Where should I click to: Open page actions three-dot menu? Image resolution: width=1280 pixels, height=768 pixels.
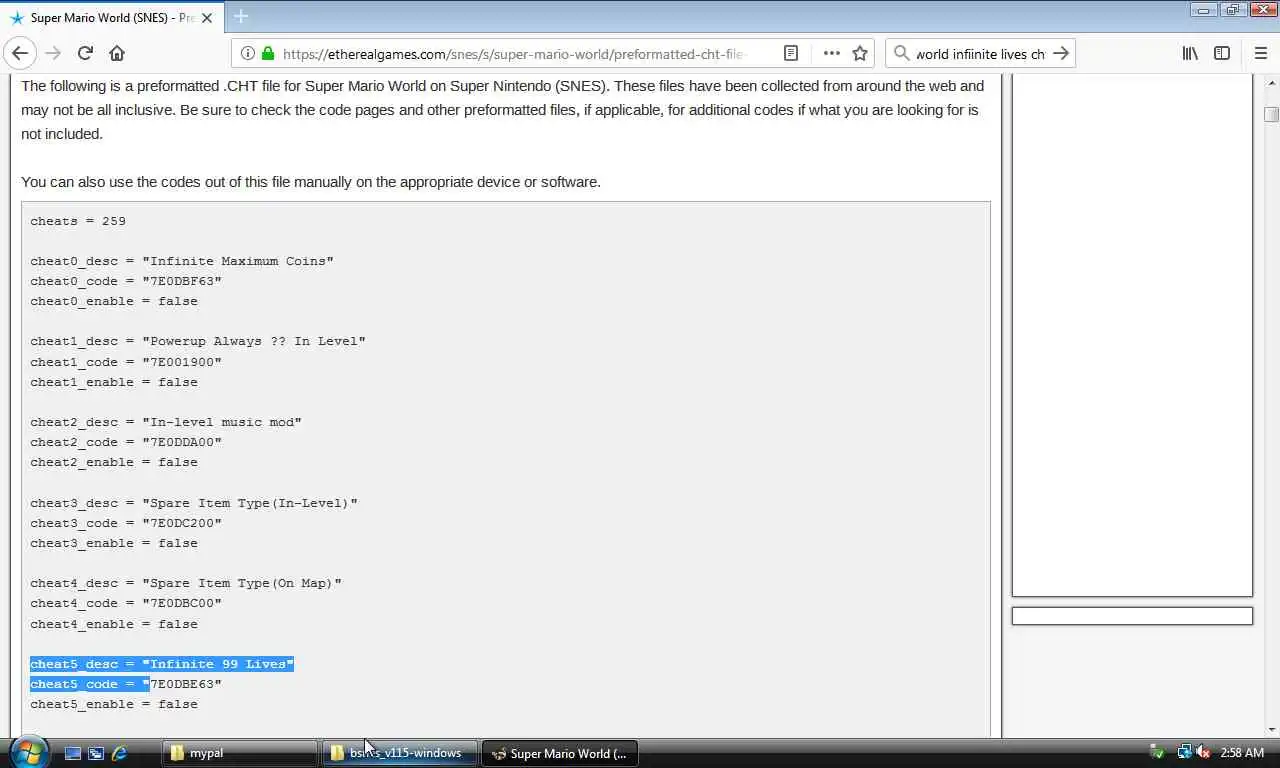click(x=831, y=53)
